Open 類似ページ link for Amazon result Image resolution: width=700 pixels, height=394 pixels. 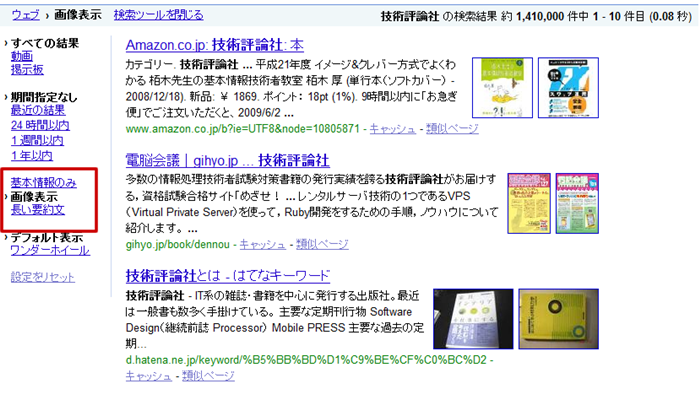point(452,129)
